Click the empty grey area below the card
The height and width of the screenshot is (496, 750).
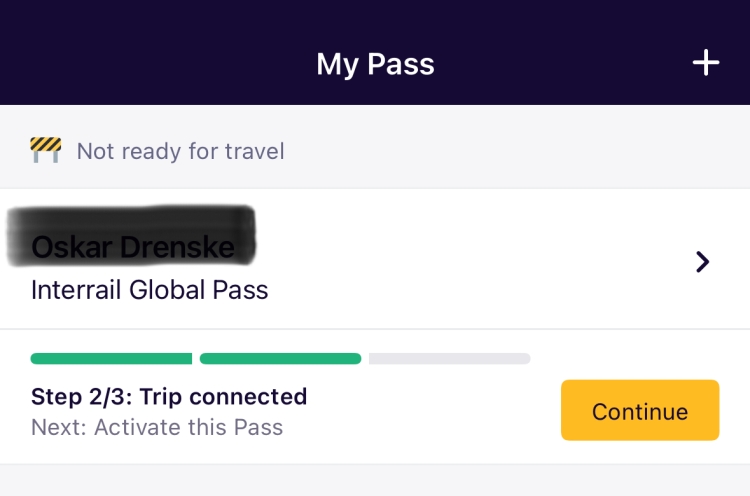[375, 480]
